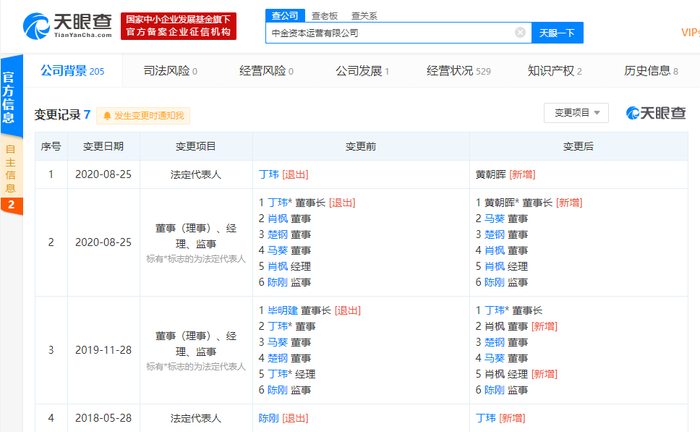Select the 官方信息 side tab
Viewport: 700px width, 432px height.
(11, 97)
